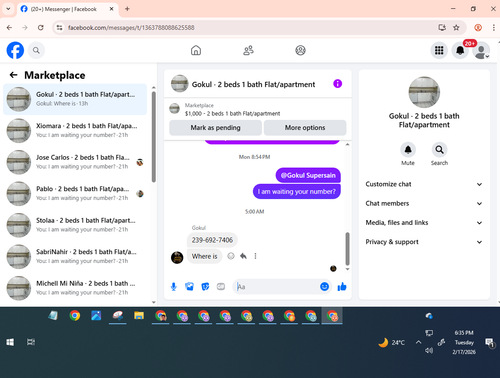The image size is (500, 378).
Task: Open more options for 'Where is' message
Action: coord(255,256)
